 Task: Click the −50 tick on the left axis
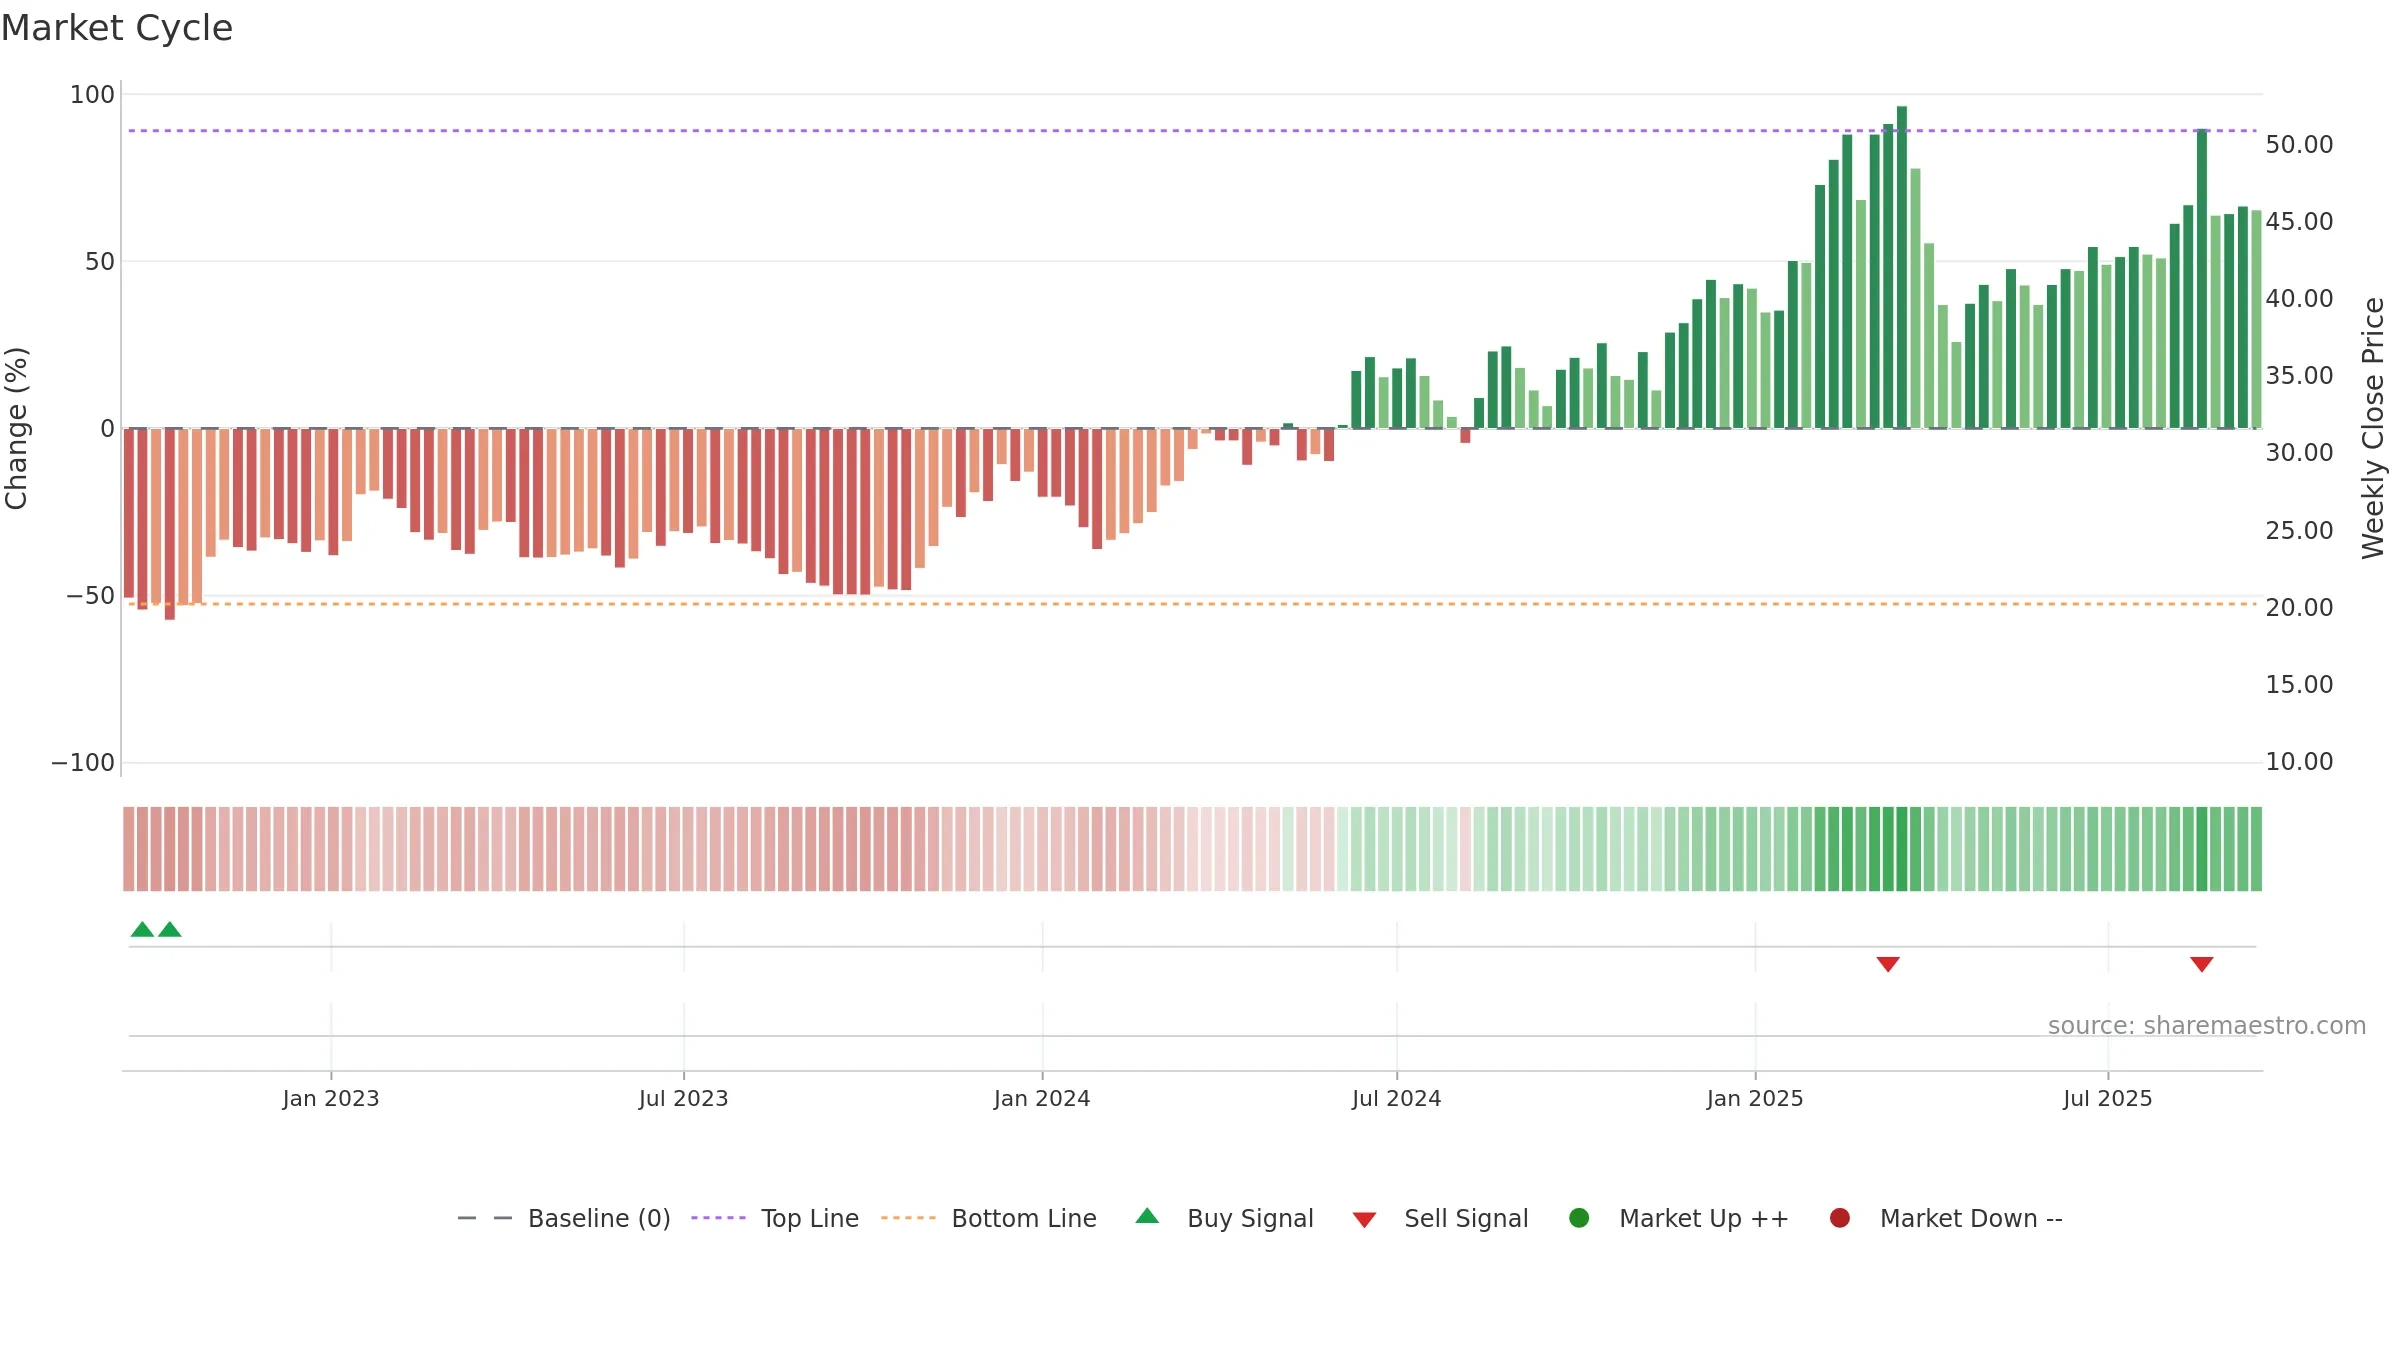[x=91, y=596]
